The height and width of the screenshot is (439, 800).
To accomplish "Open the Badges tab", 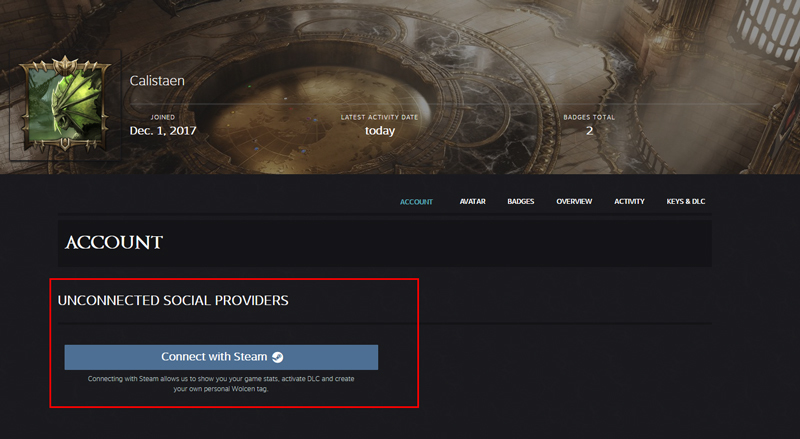I will click(x=520, y=202).
